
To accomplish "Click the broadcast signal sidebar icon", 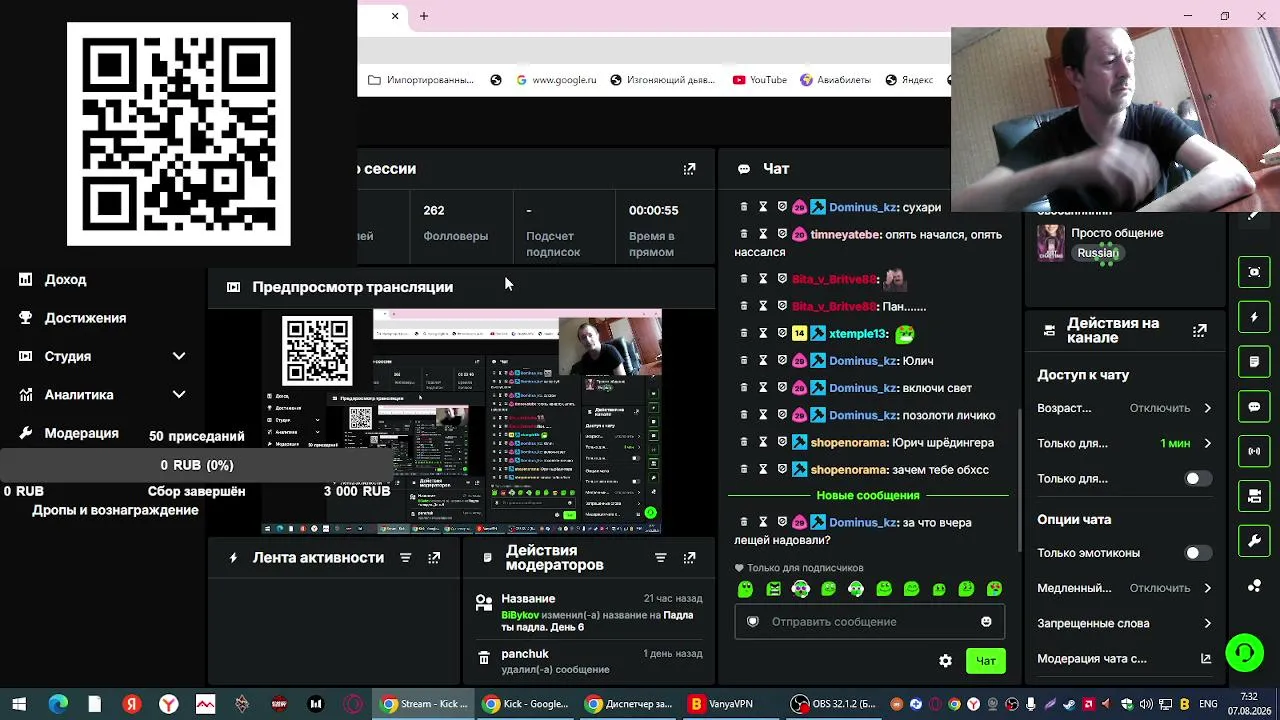I will point(1254,451).
